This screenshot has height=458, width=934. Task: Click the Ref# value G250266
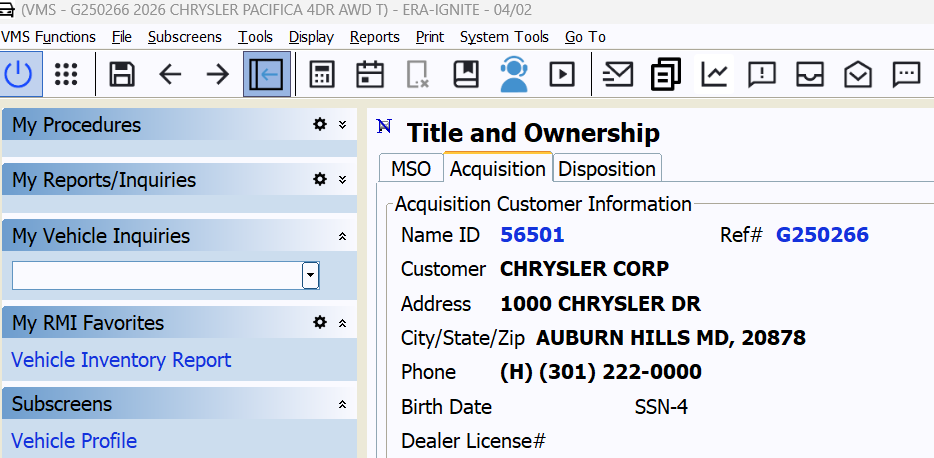822,235
